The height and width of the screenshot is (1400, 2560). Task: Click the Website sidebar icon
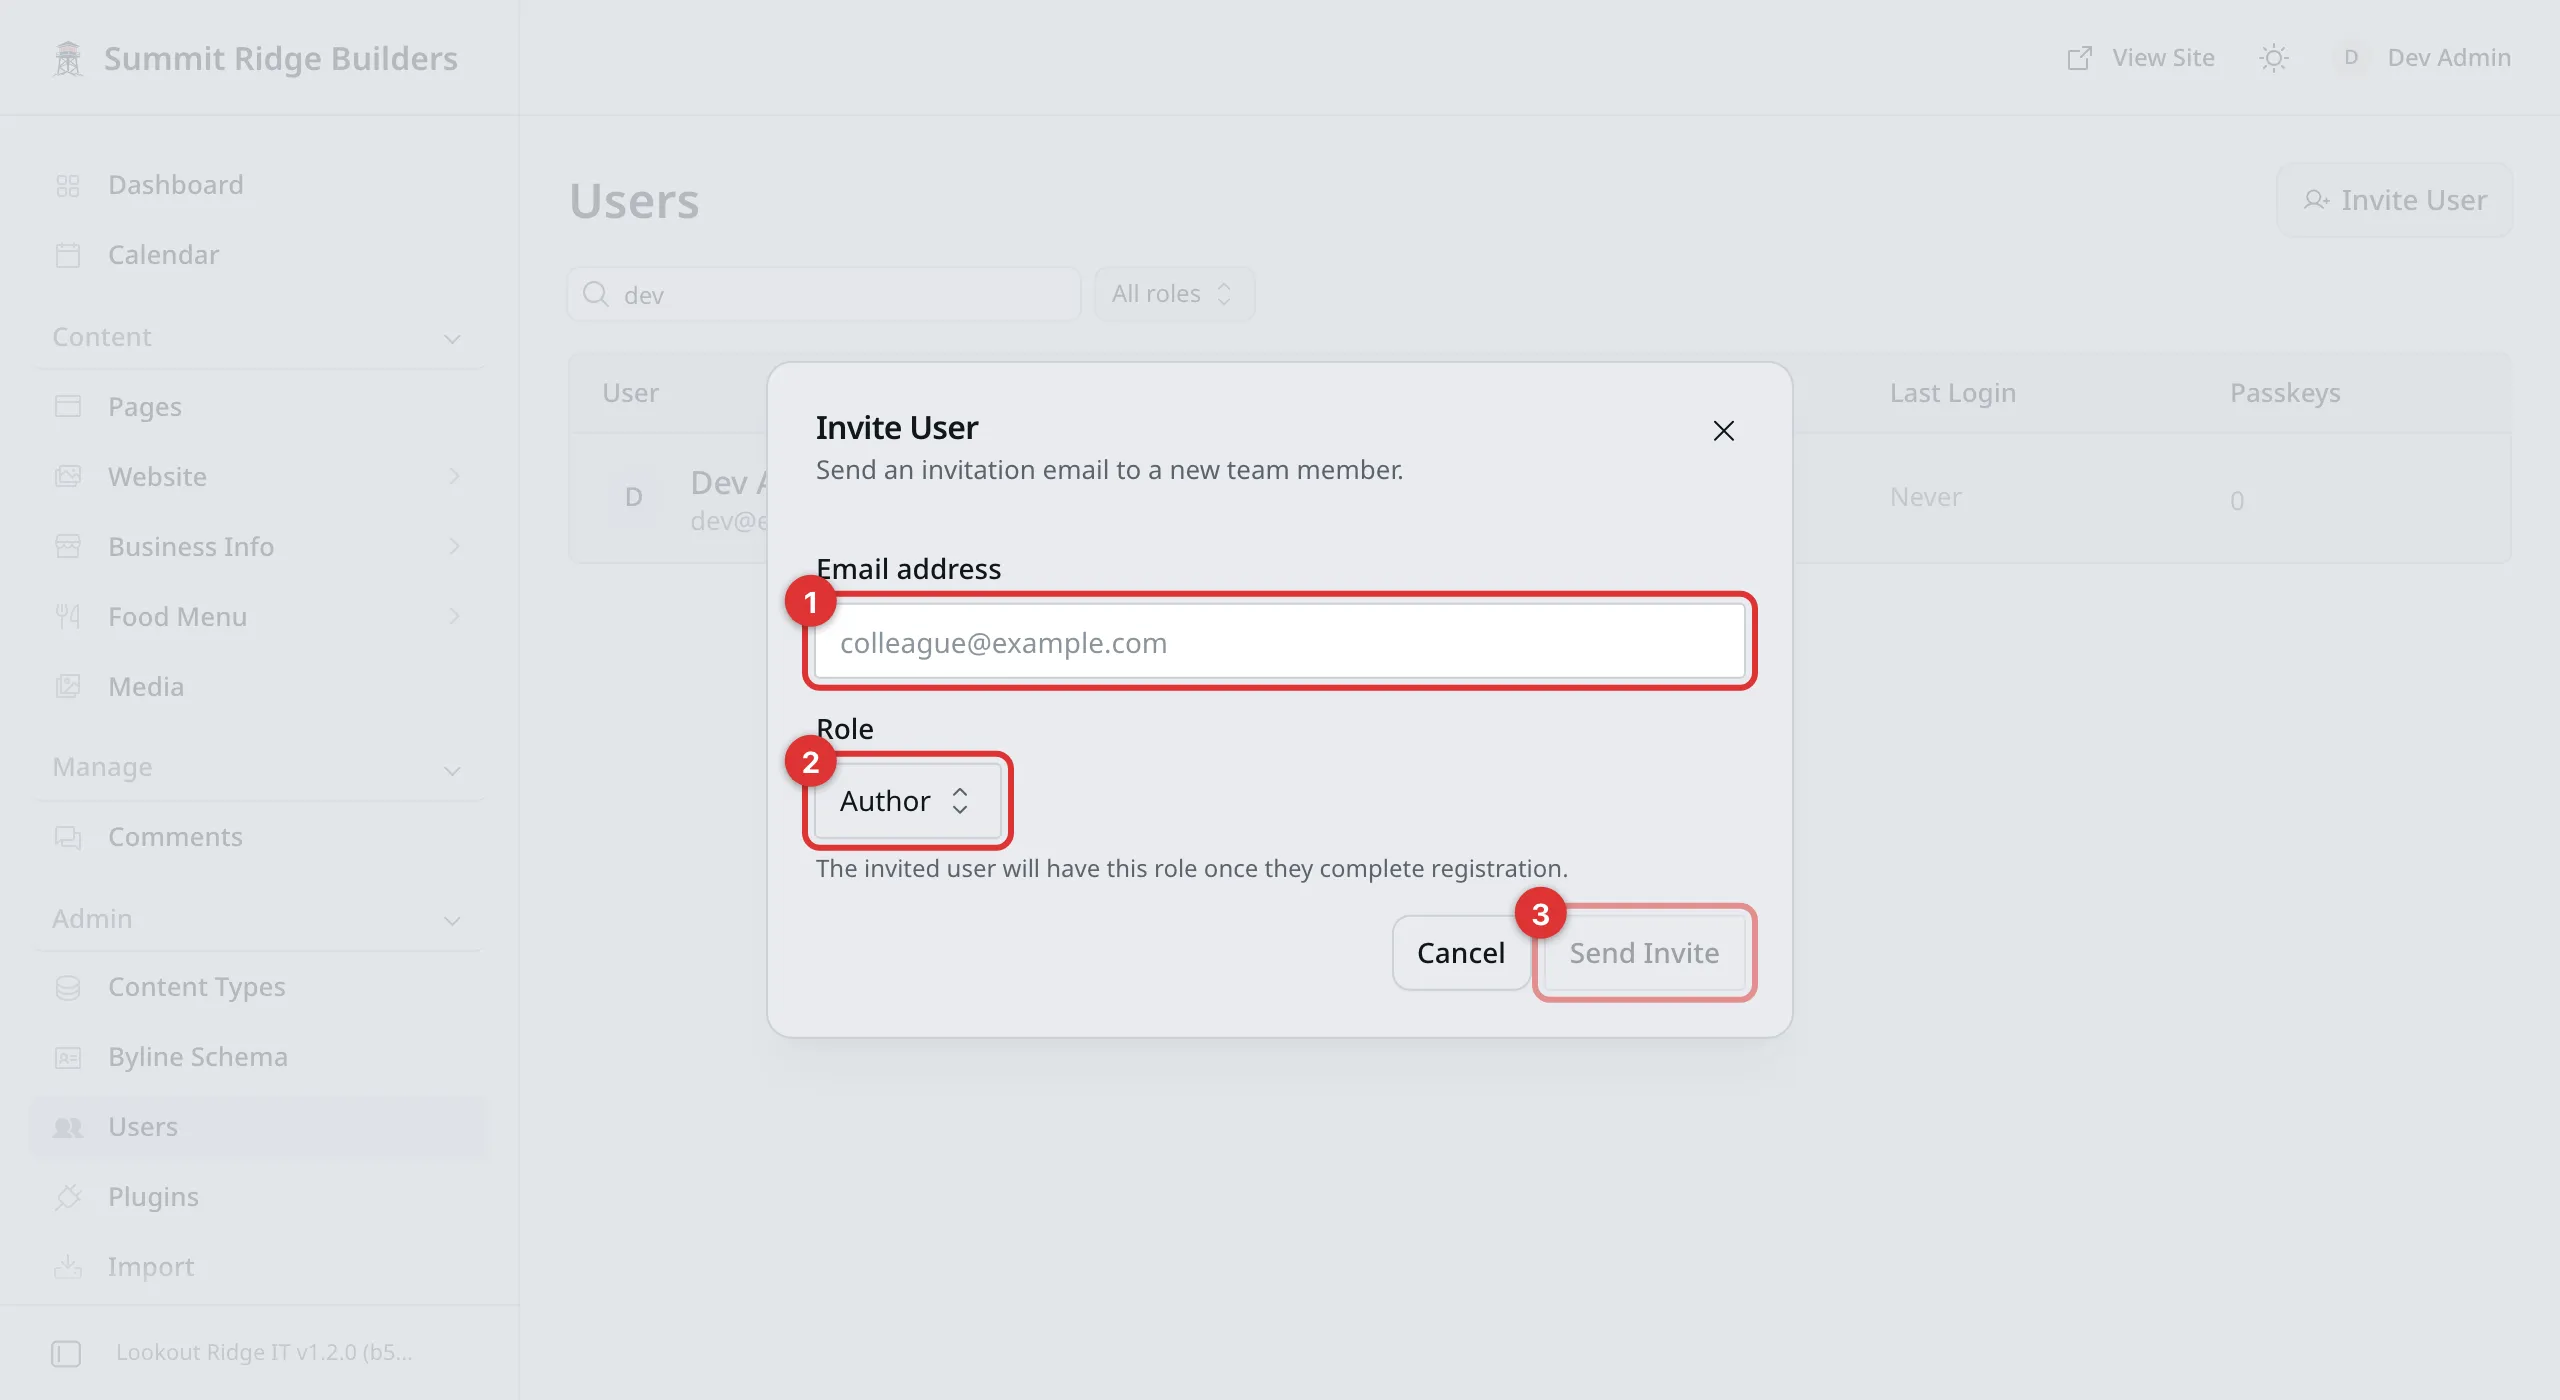coord(68,476)
